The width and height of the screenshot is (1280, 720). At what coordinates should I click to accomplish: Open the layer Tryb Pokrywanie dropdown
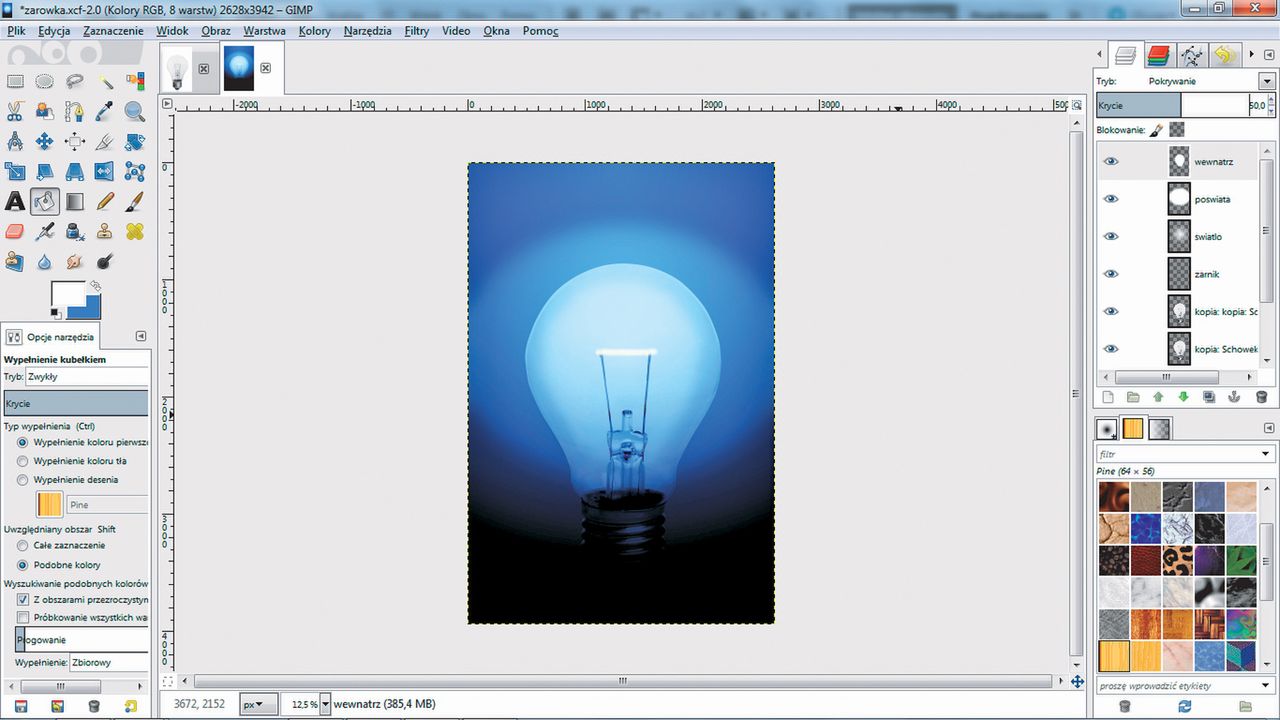(x=1267, y=81)
